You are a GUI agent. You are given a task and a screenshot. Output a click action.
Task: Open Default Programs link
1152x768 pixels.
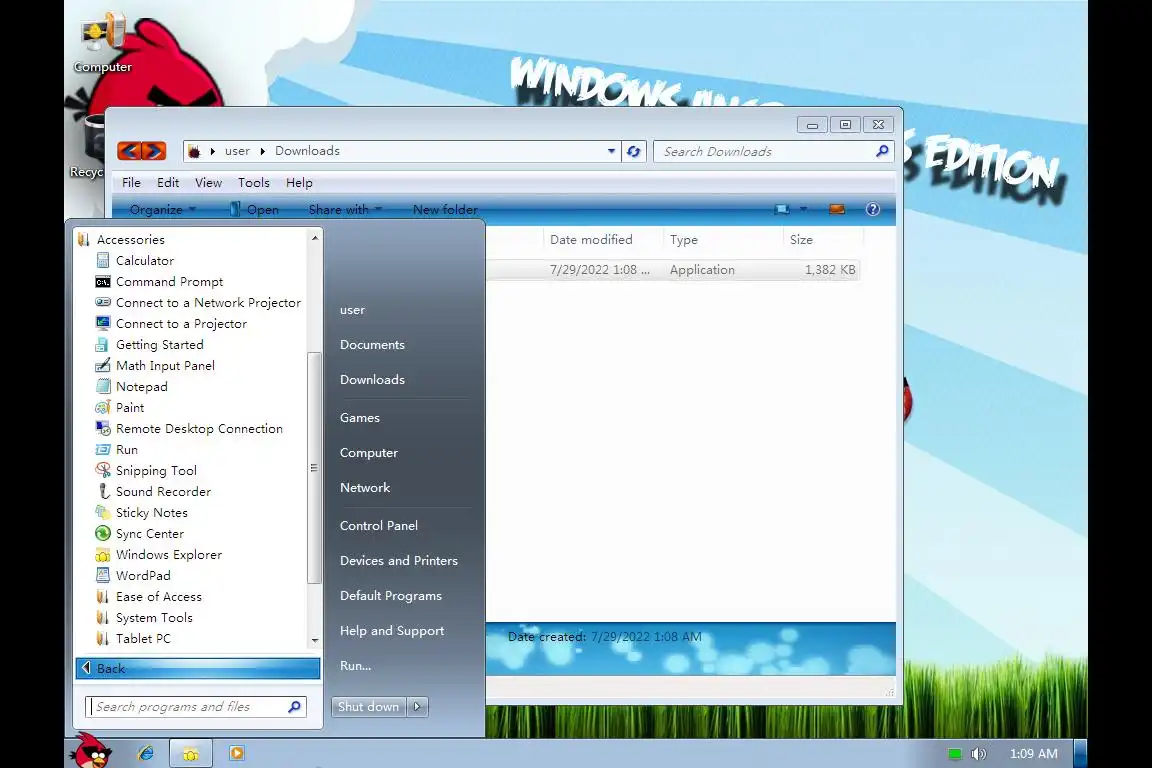390,595
